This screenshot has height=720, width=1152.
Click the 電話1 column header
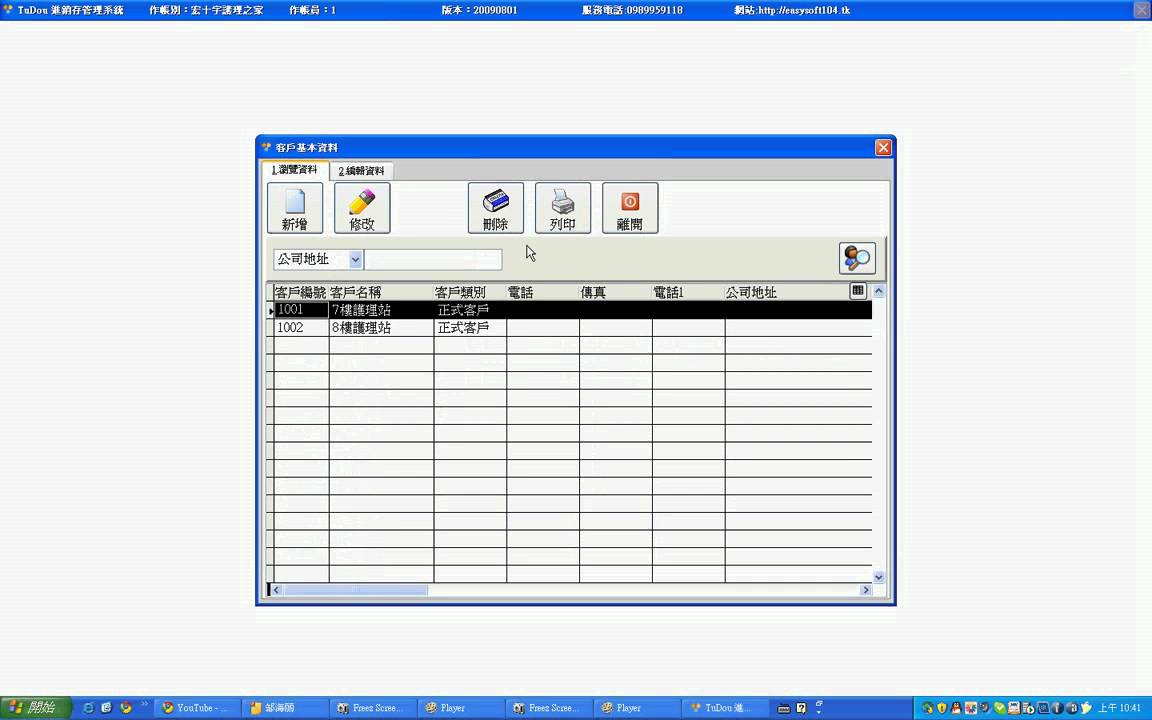click(688, 292)
